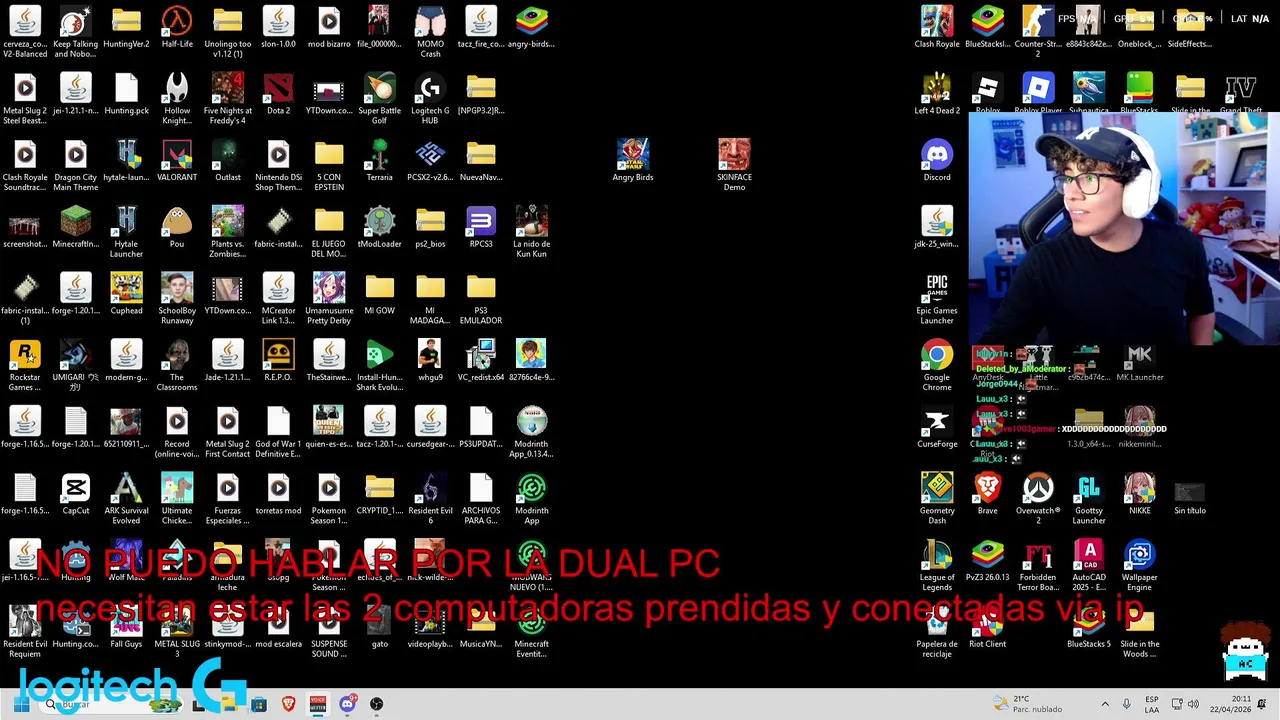Select the AutoCAD 2025 shortcut
This screenshot has width=1280, height=720.
pyautogui.click(x=1089, y=566)
